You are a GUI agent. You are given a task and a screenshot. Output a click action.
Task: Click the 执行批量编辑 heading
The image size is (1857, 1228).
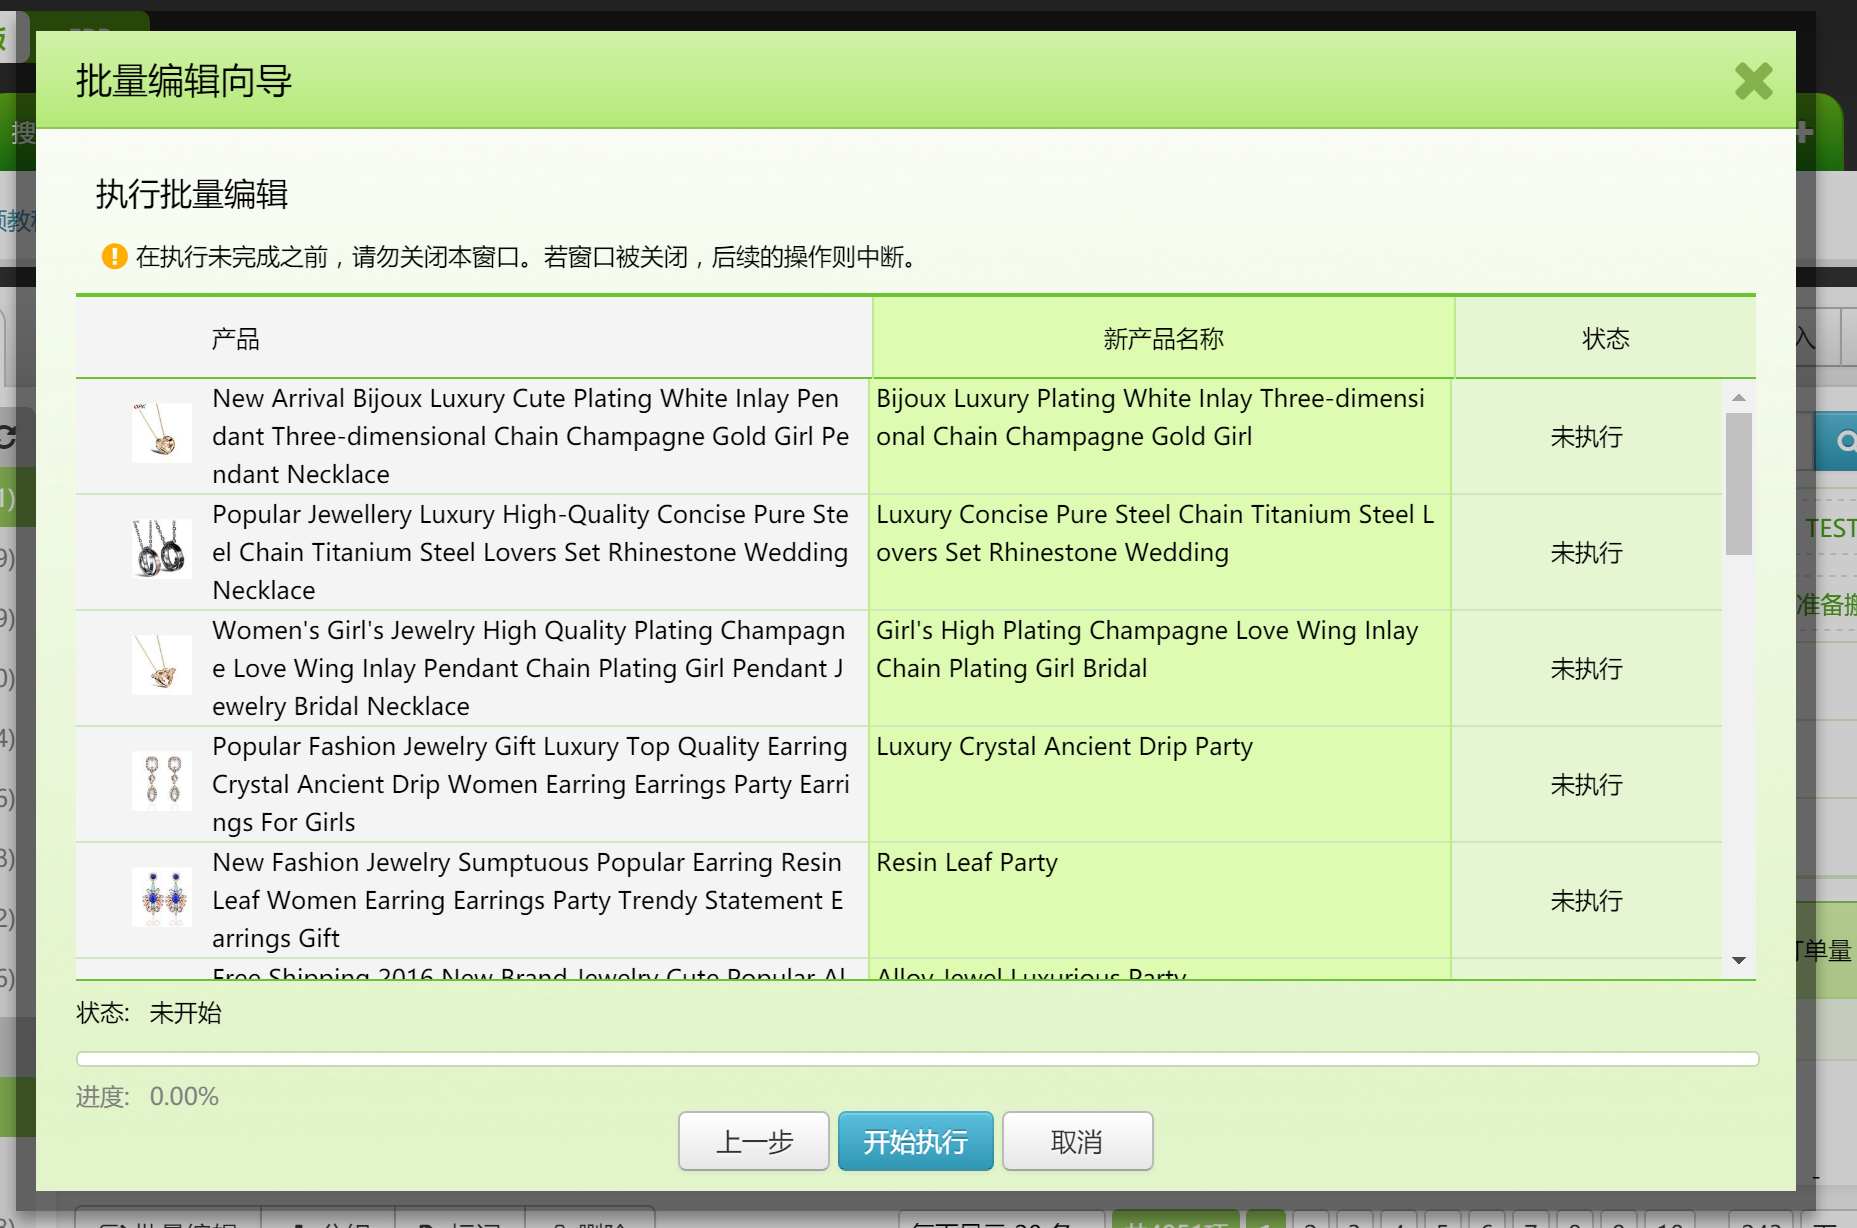tap(192, 193)
